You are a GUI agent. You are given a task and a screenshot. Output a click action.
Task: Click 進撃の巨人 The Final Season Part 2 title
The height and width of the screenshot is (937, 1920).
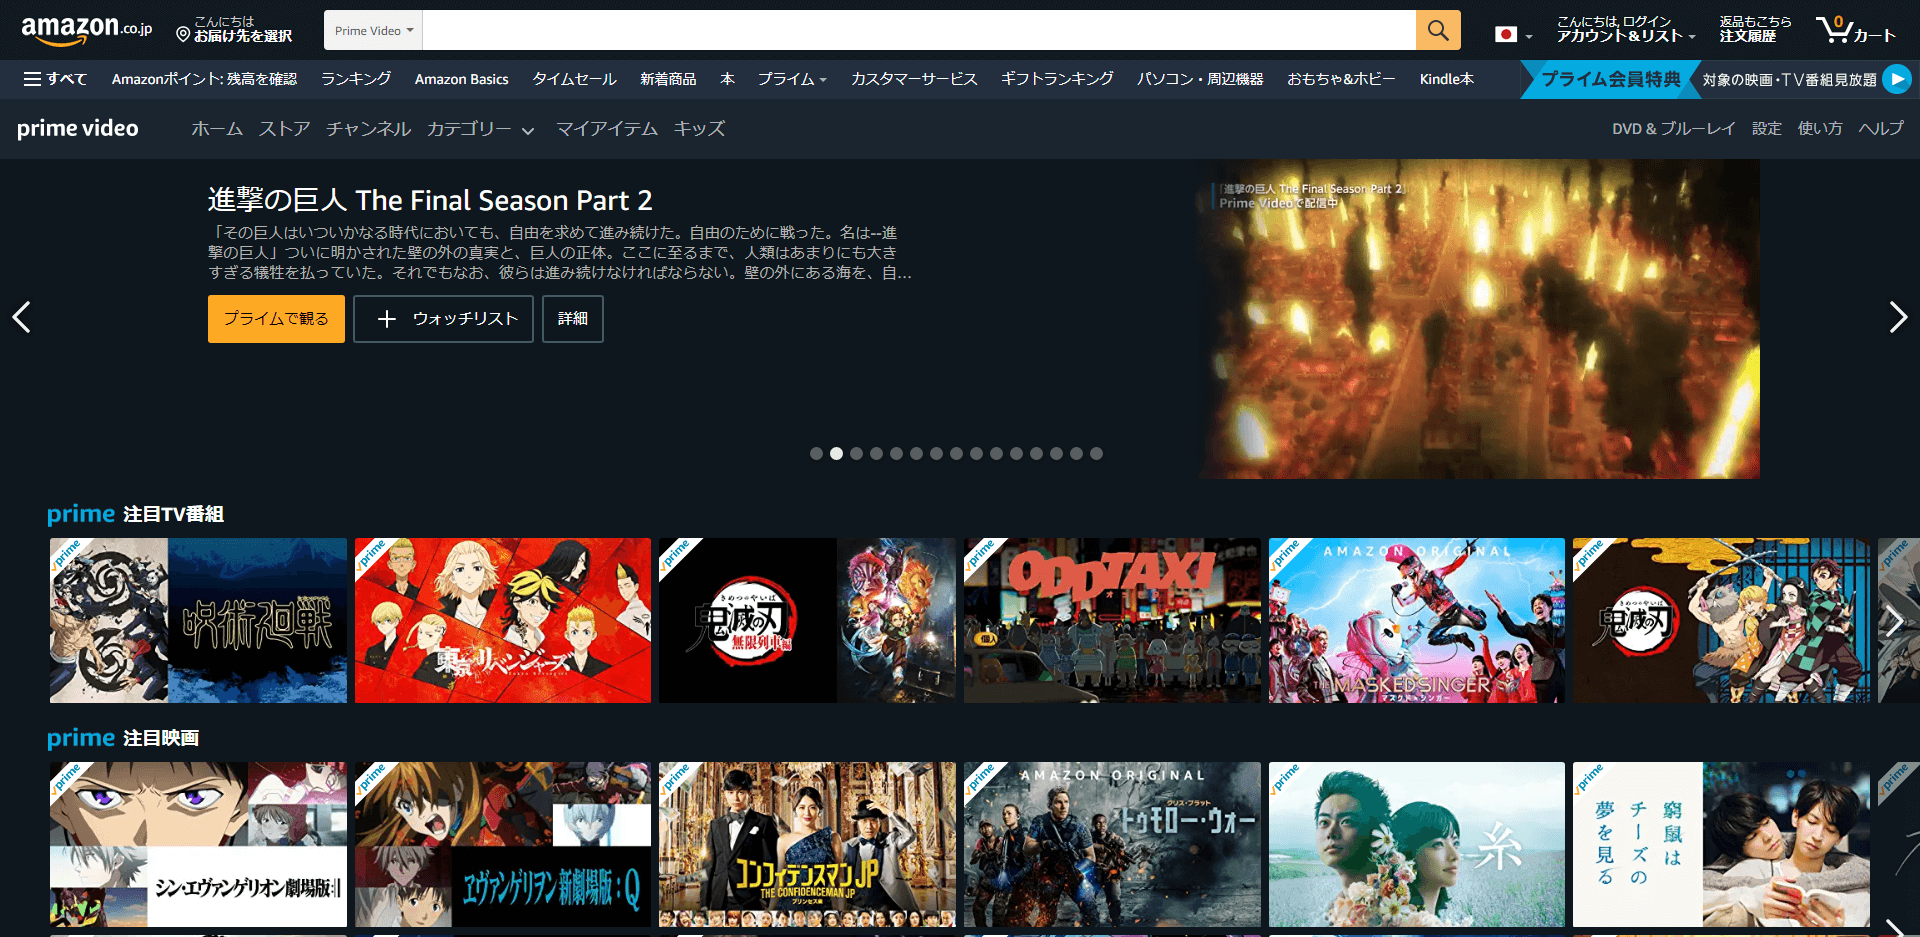[430, 200]
